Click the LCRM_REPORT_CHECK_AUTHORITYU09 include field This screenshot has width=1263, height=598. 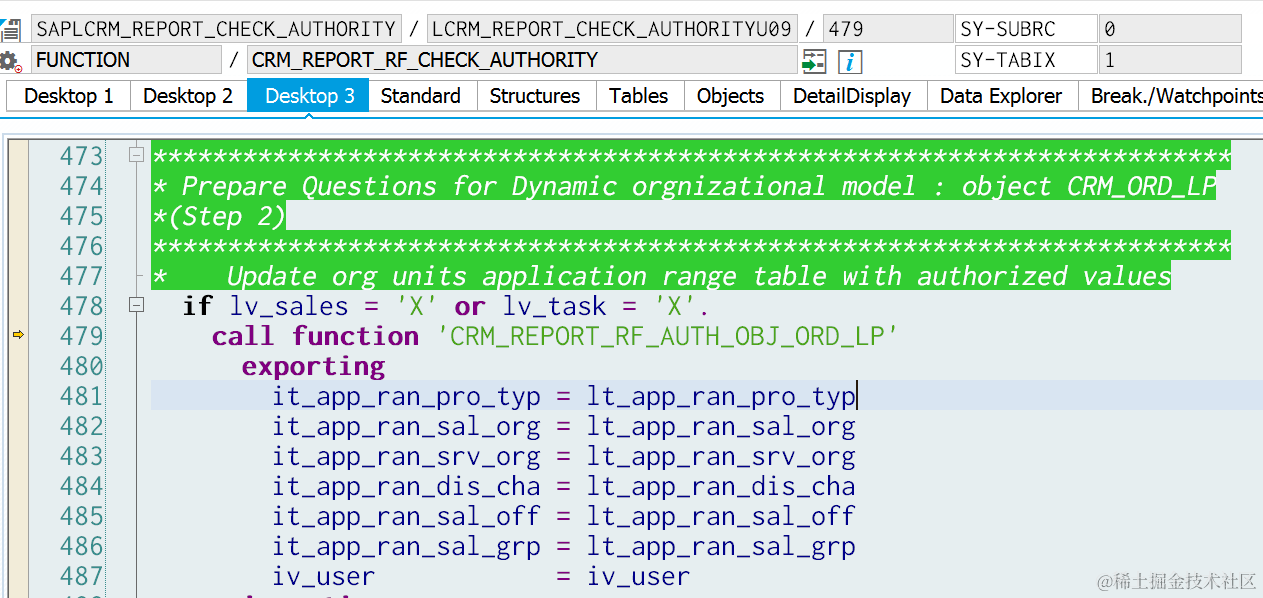(612, 29)
